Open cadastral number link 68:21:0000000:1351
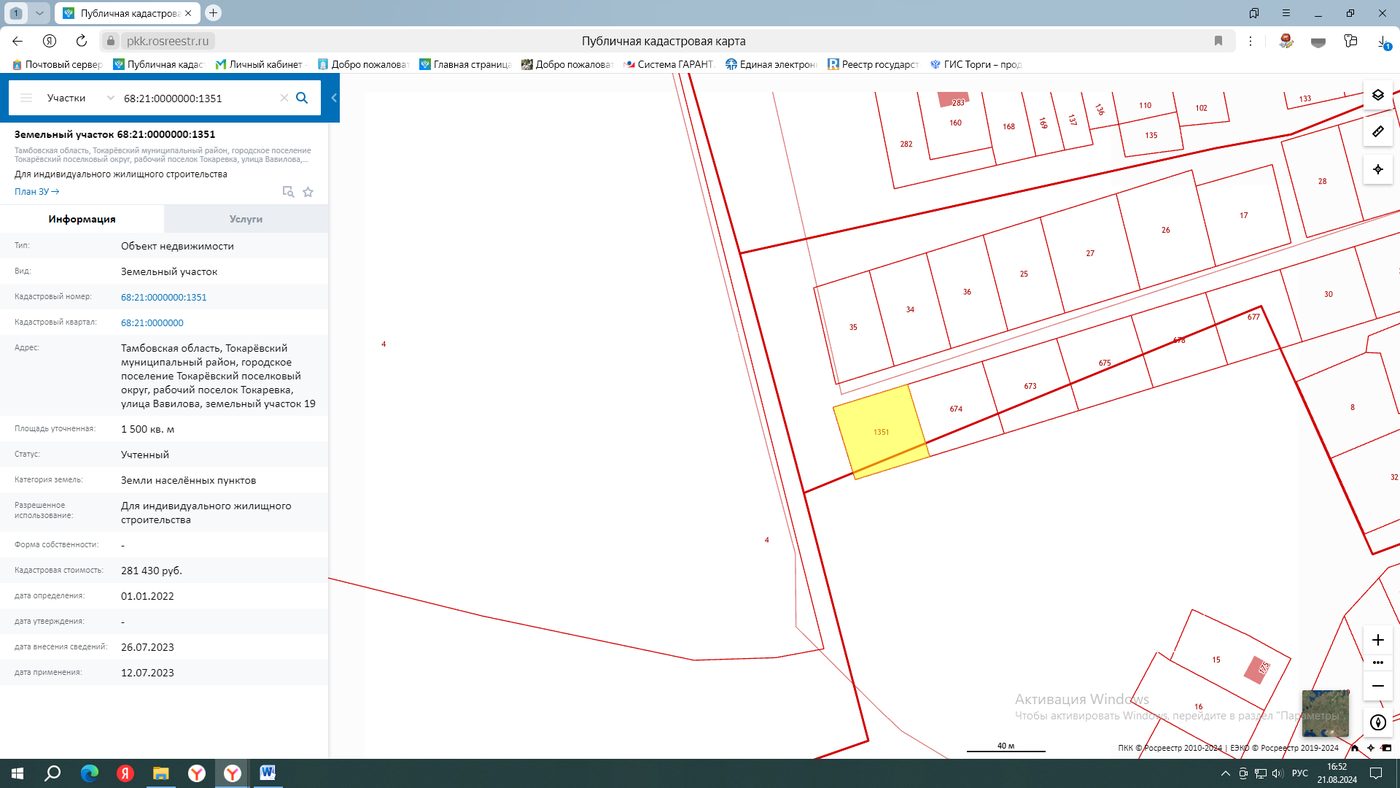Viewport: 1400px width, 788px height. 163,297
